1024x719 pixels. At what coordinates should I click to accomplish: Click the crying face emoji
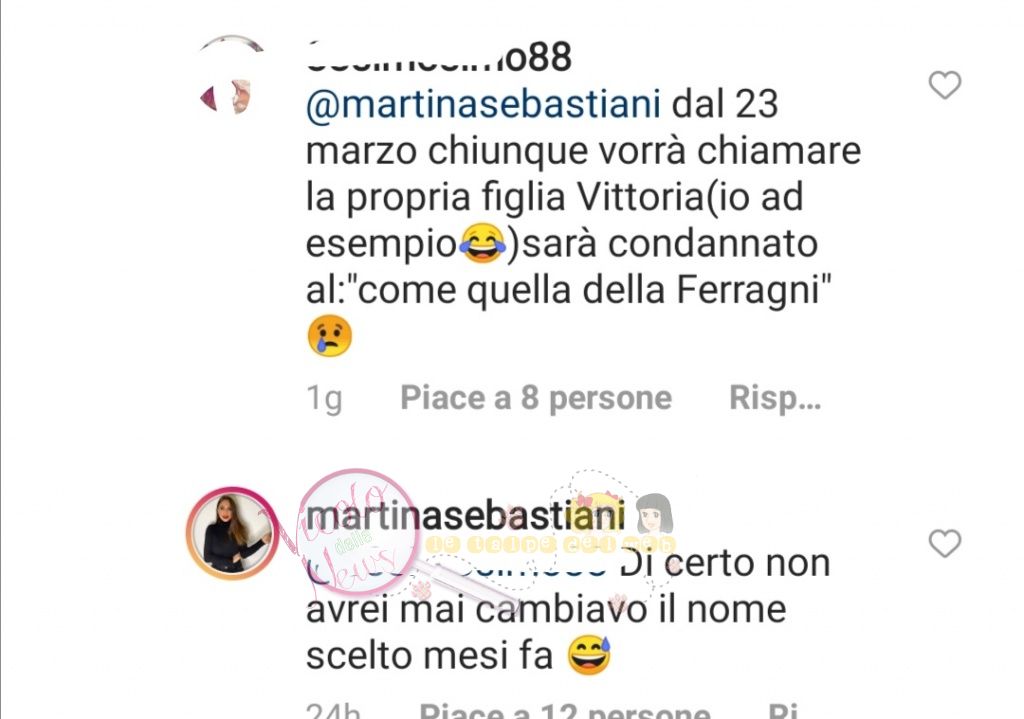329,336
